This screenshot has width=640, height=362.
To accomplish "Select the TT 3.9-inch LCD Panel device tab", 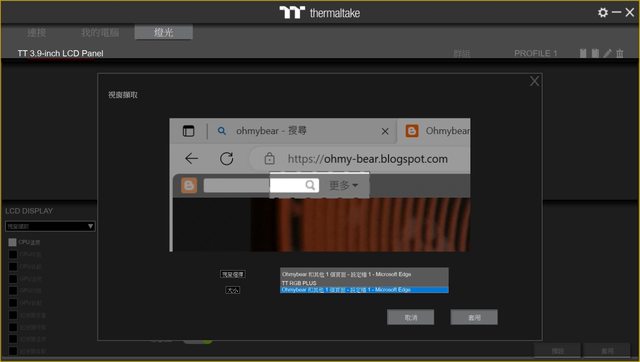I will pos(60,53).
